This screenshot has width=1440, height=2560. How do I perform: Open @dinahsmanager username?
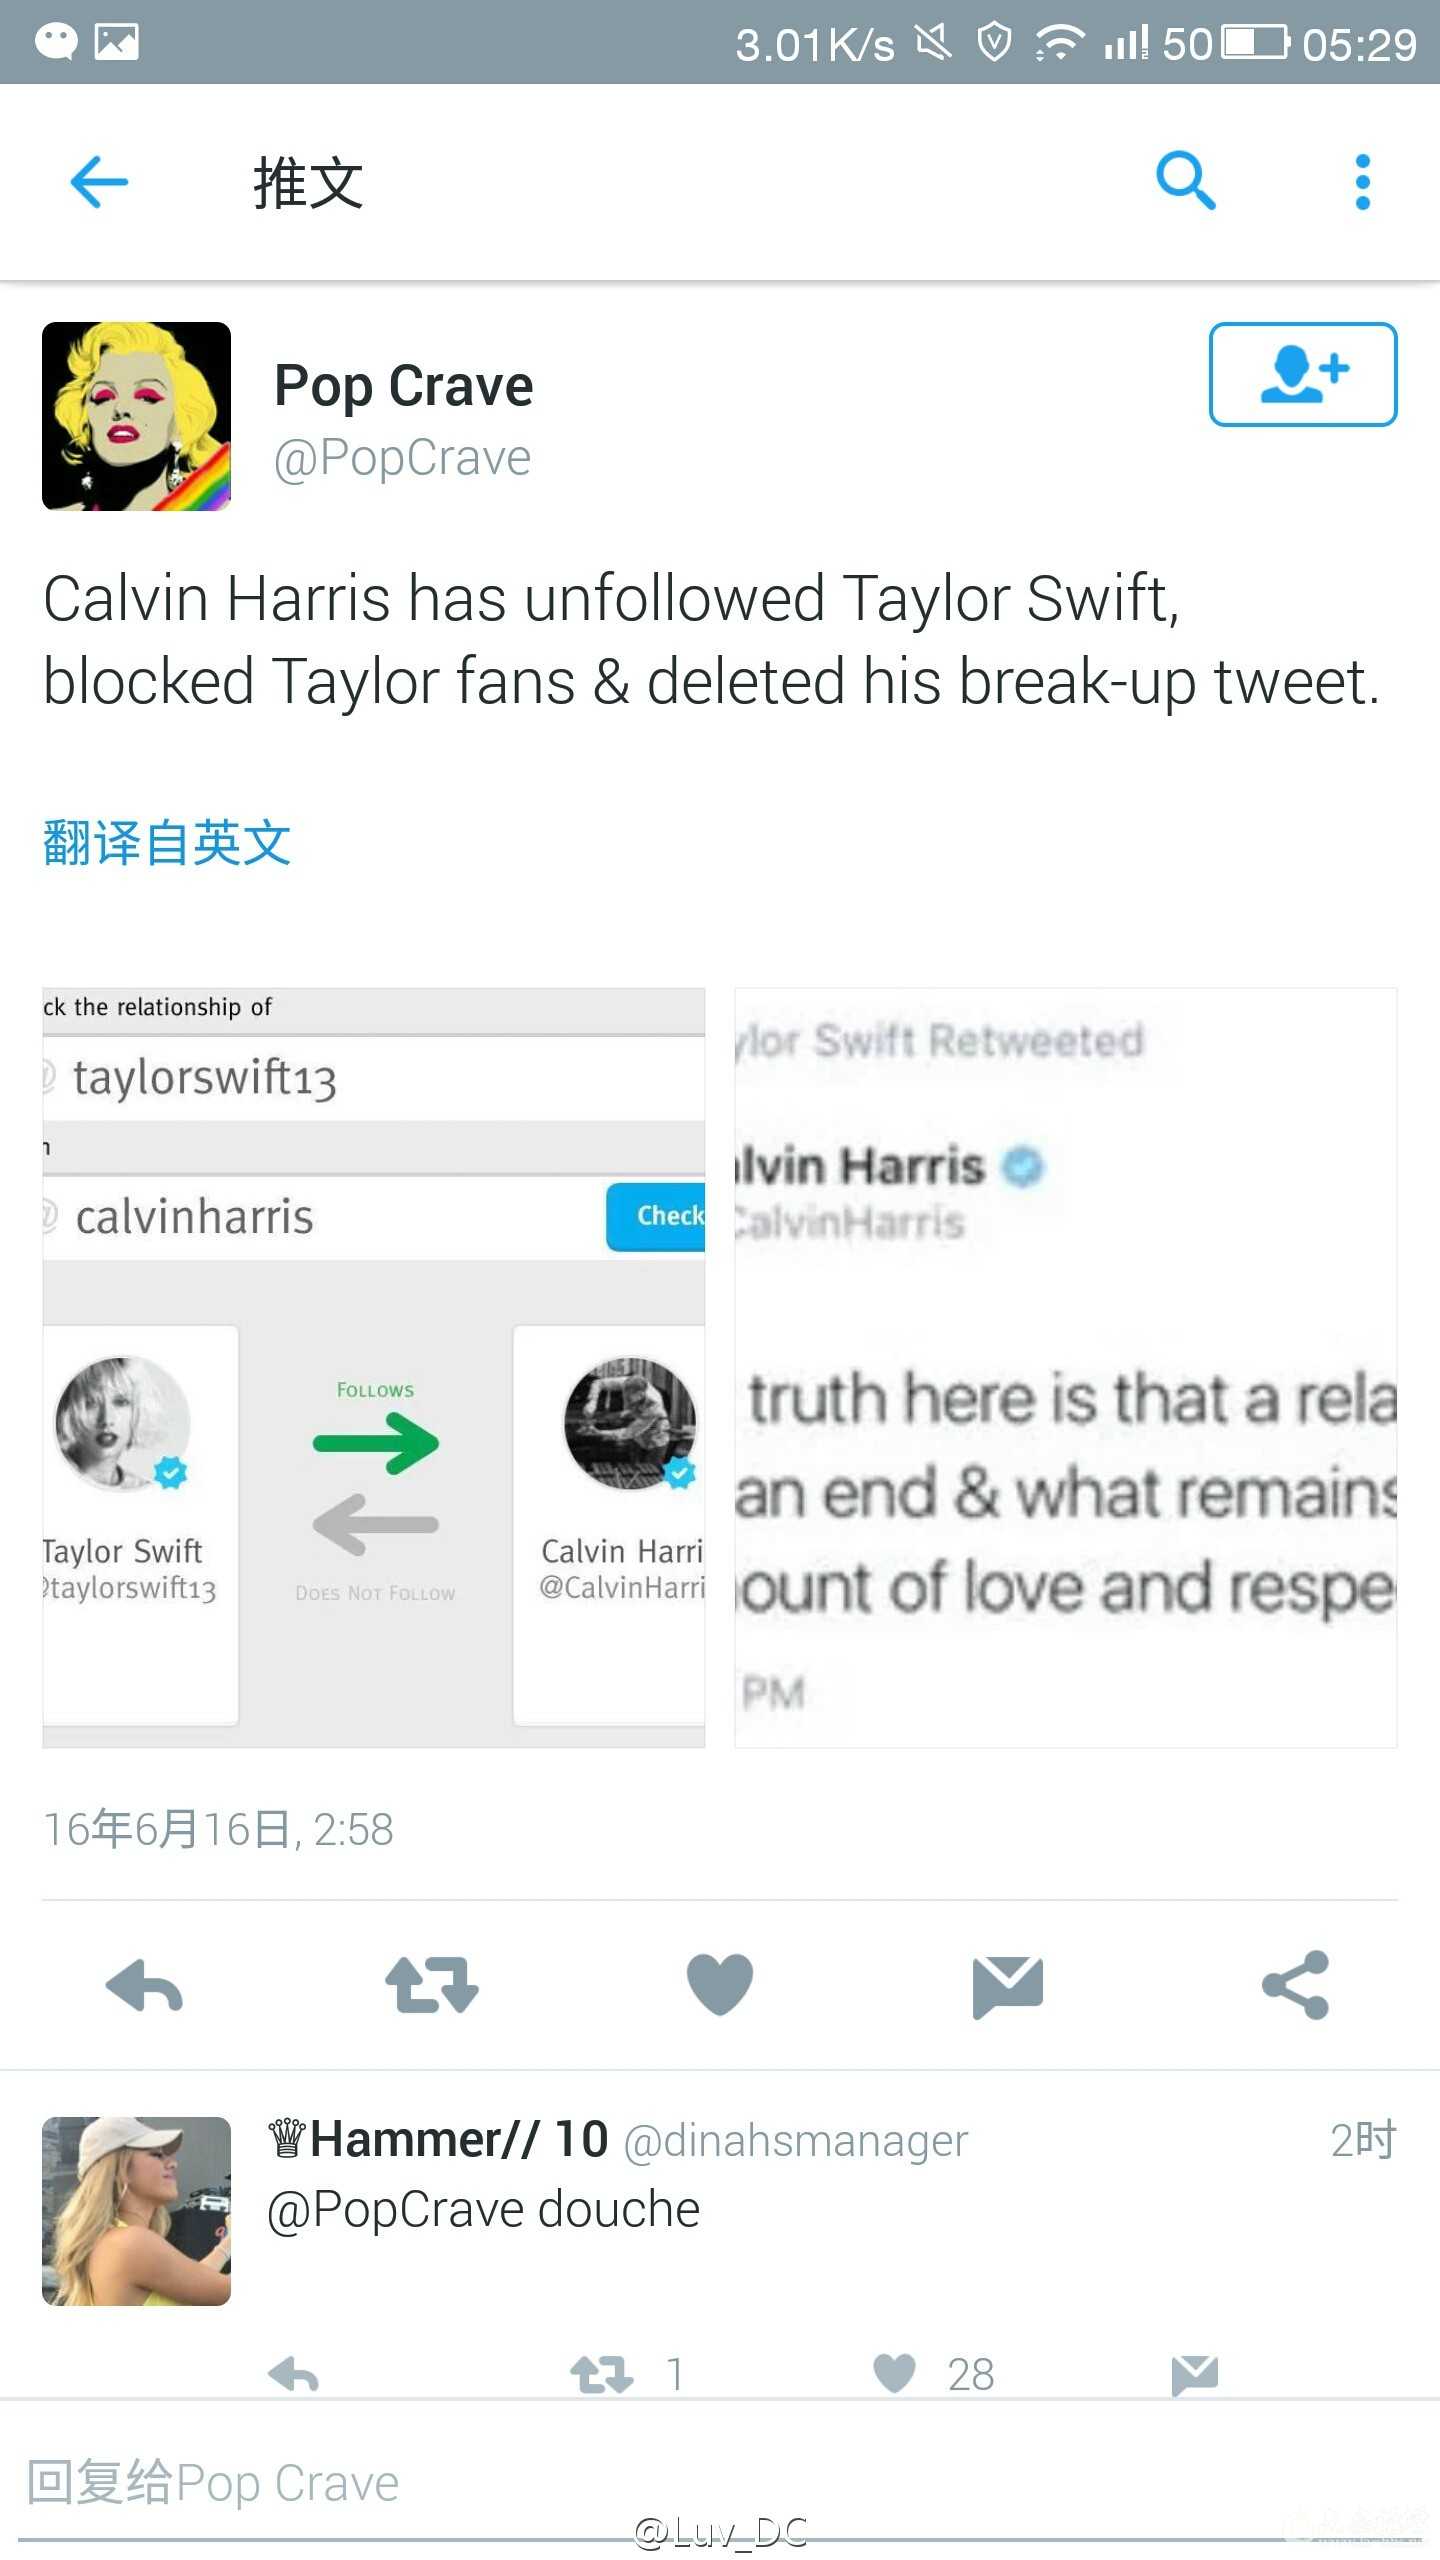(x=796, y=2141)
